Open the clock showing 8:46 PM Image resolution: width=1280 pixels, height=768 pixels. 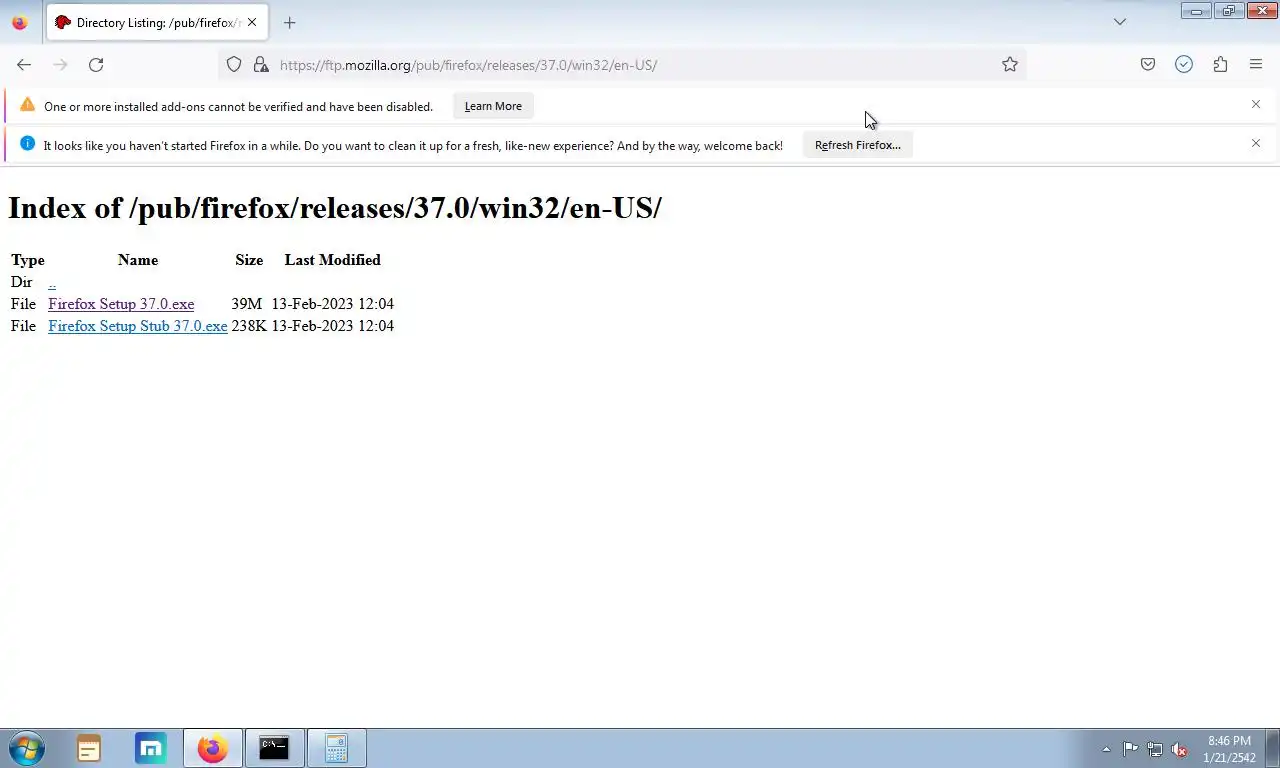click(1229, 749)
